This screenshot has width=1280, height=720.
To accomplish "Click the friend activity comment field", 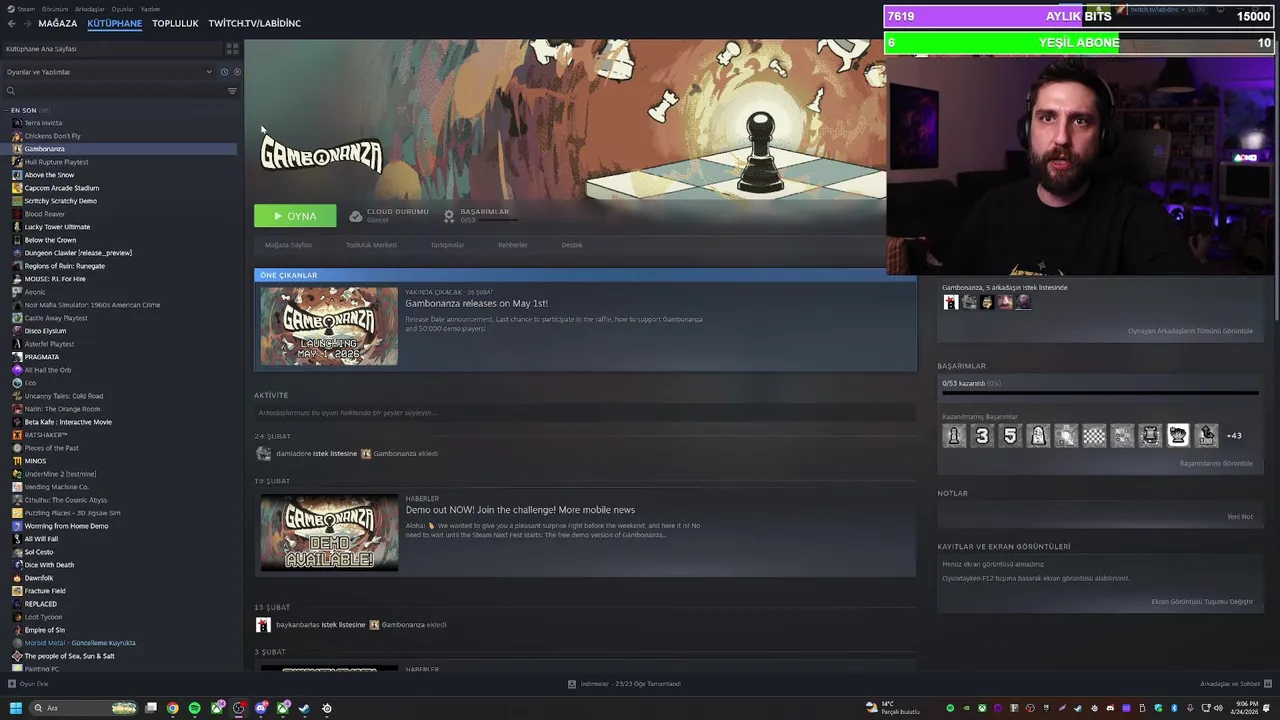I will pyautogui.click(x=585, y=413).
